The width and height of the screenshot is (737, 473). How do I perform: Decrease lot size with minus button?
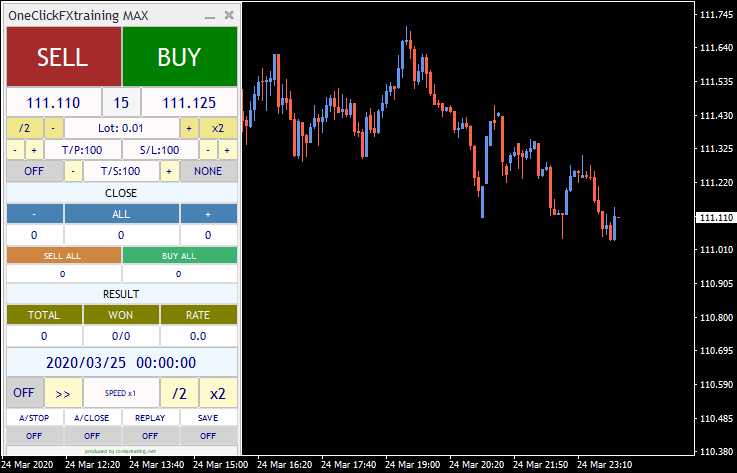[x=54, y=128]
